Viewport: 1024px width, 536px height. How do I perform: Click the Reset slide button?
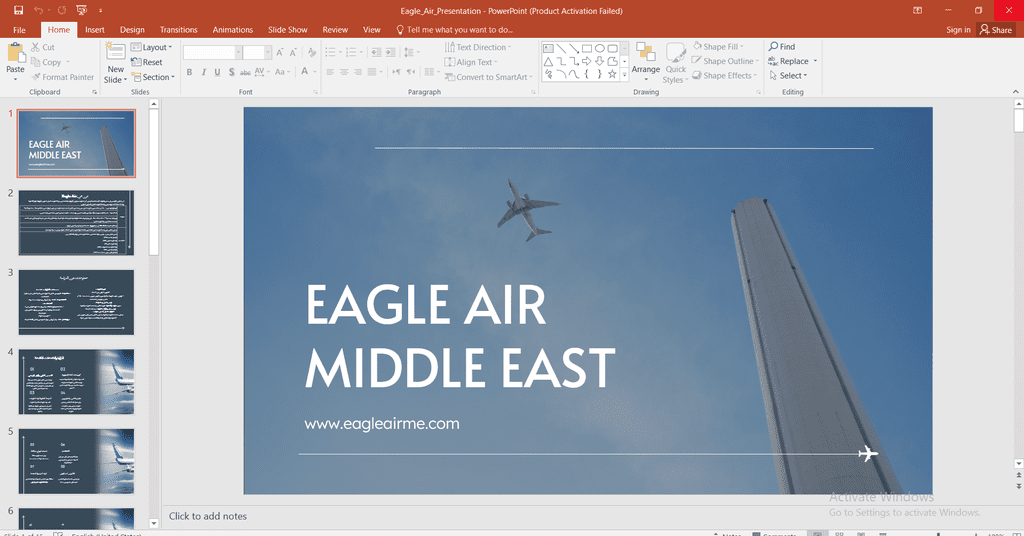147,62
